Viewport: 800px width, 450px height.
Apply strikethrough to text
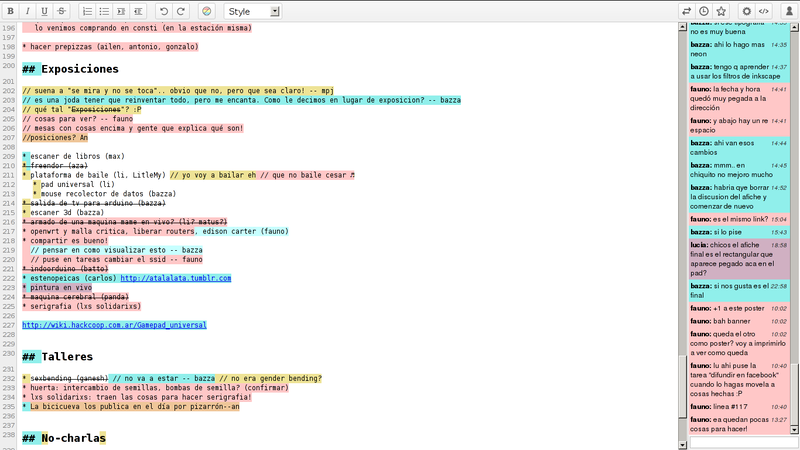point(62,11)
